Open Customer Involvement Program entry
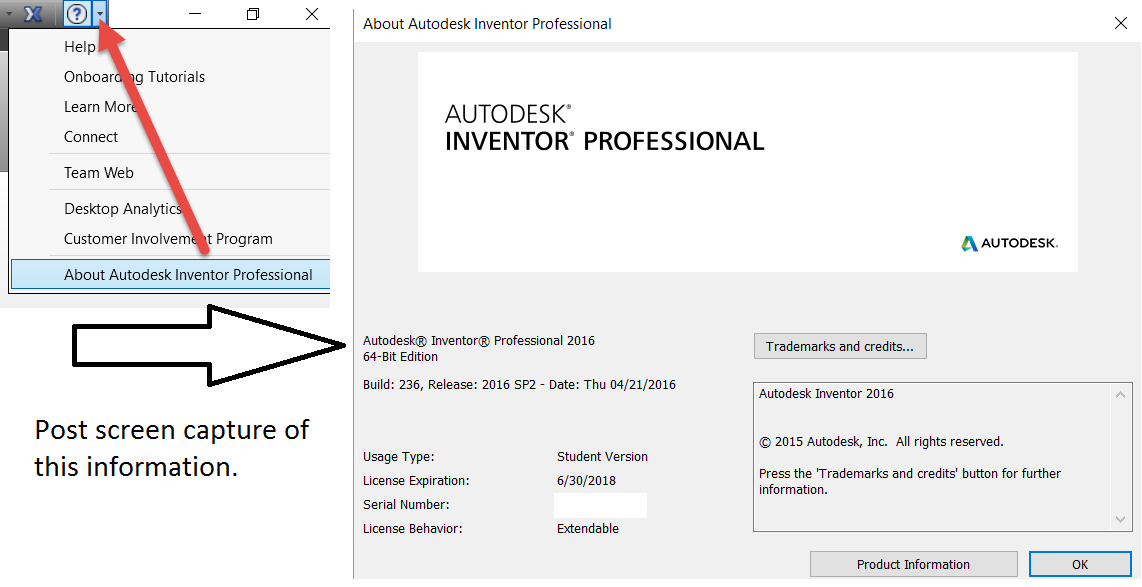This screenshot has height=587, width=1142. coord(168,239)
